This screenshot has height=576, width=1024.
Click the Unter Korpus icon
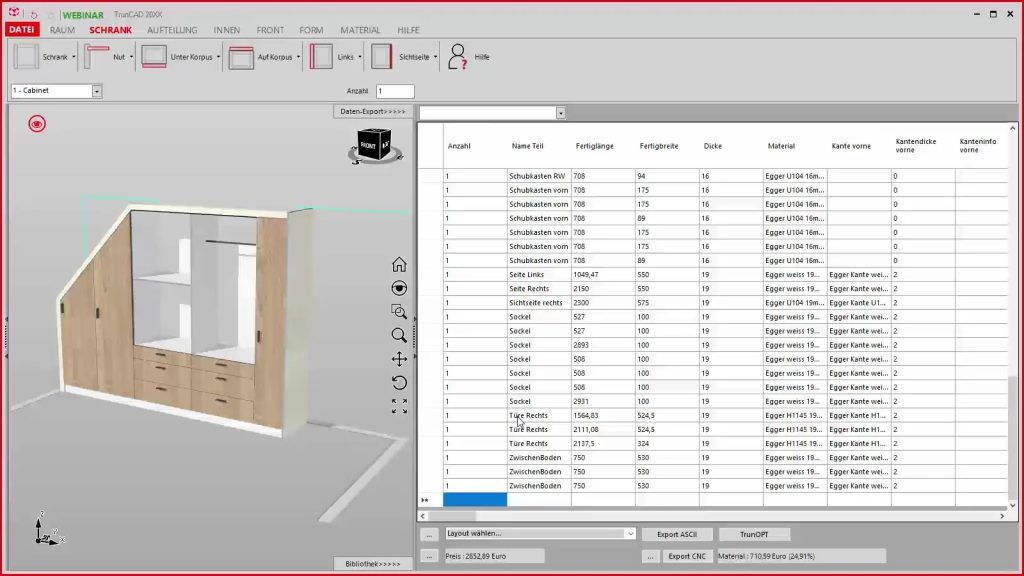click(154, 57)
